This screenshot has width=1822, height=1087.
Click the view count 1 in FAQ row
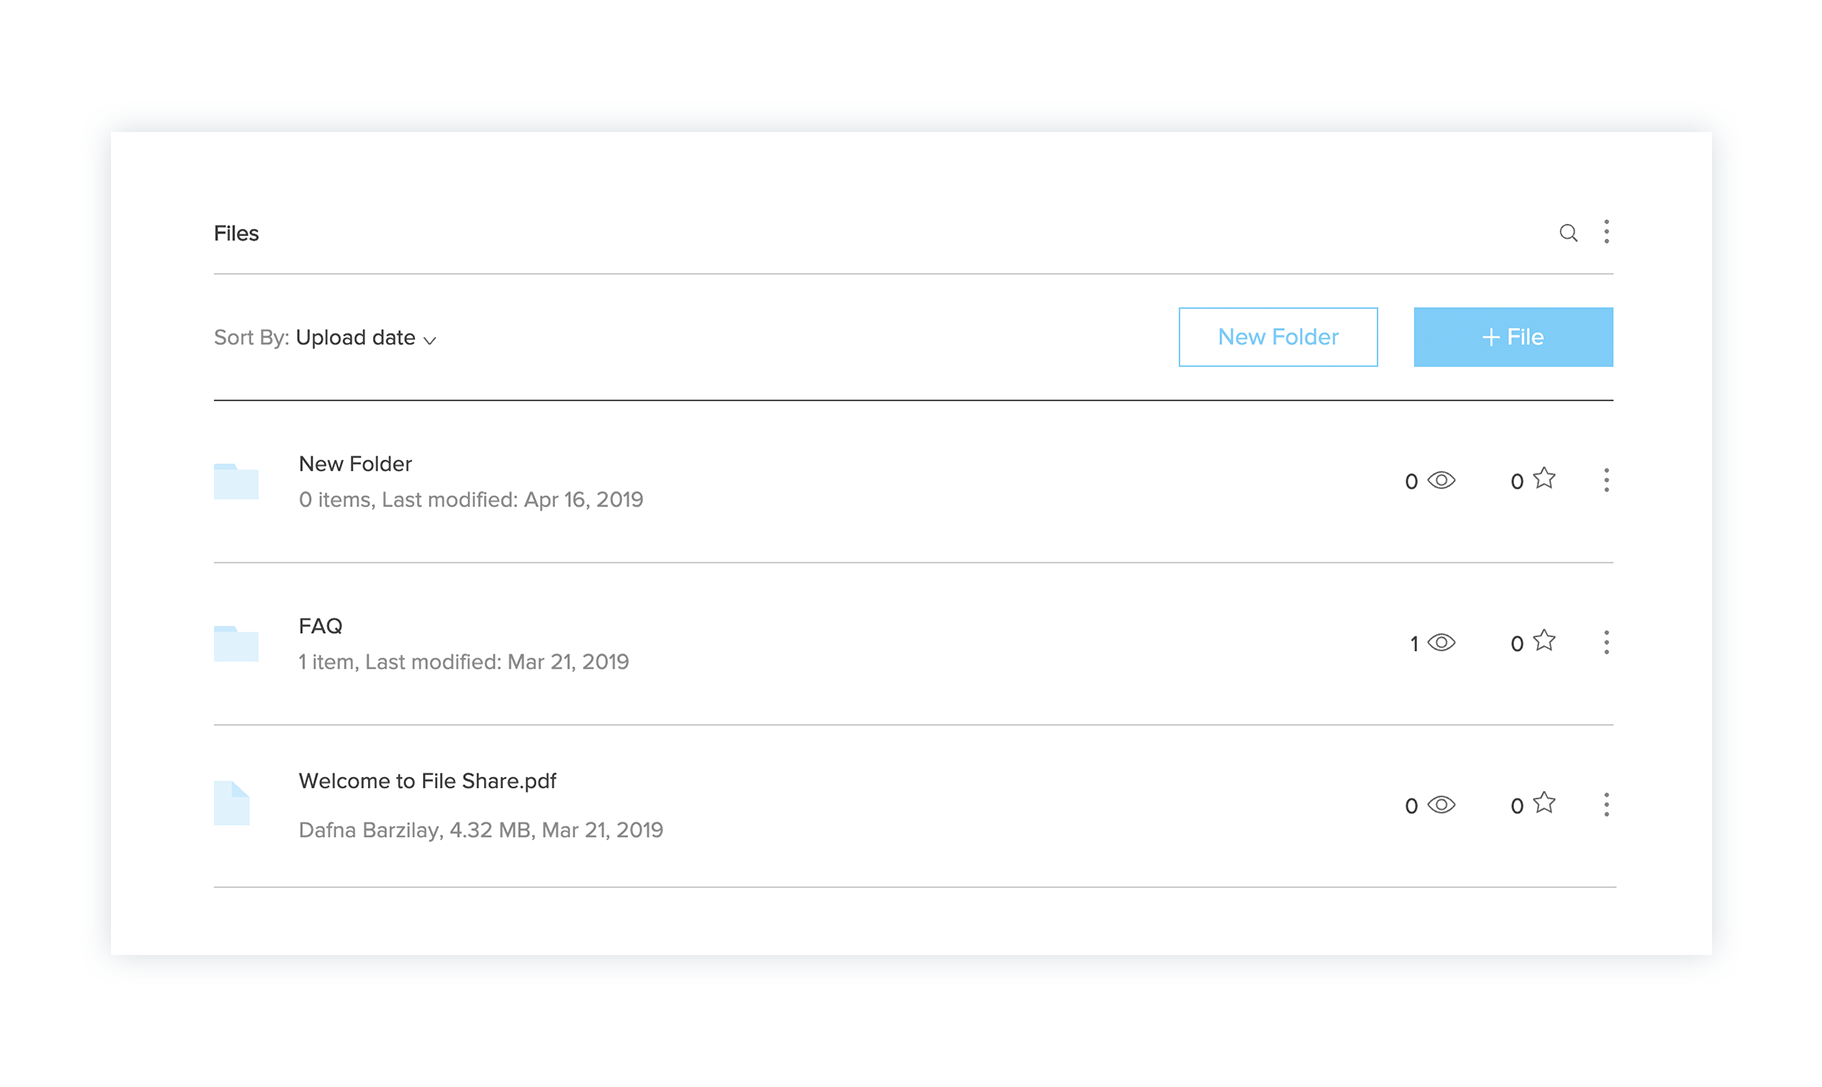coord(1414,644)
